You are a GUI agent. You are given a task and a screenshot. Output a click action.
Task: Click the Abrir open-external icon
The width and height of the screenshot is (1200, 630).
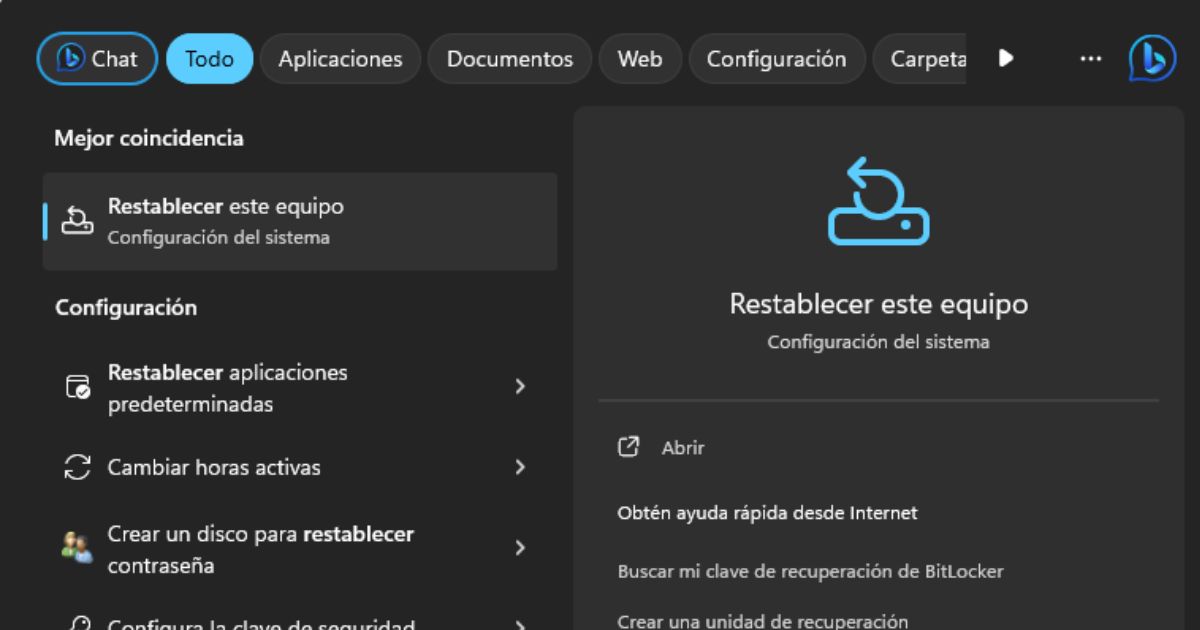coord(628,447)
